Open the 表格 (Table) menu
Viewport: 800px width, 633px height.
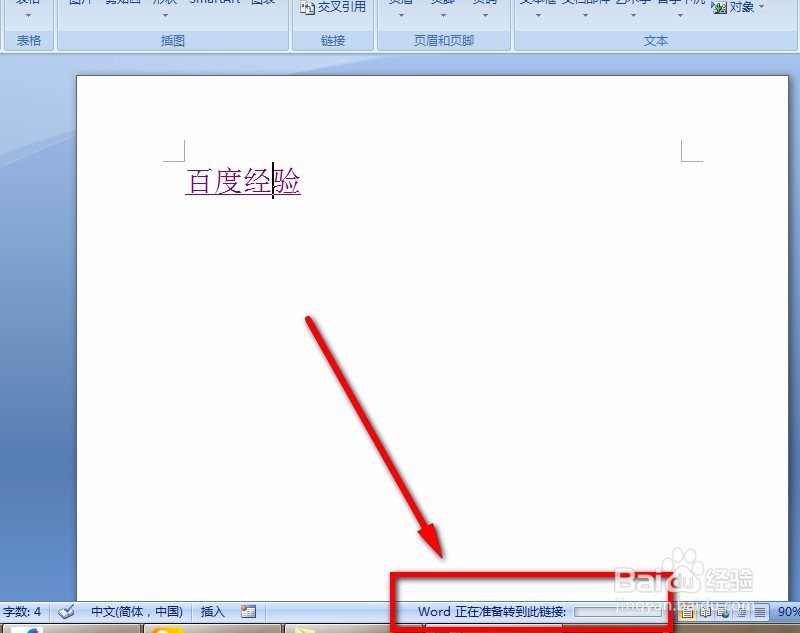pyautogui.click(x=26, y=8)
